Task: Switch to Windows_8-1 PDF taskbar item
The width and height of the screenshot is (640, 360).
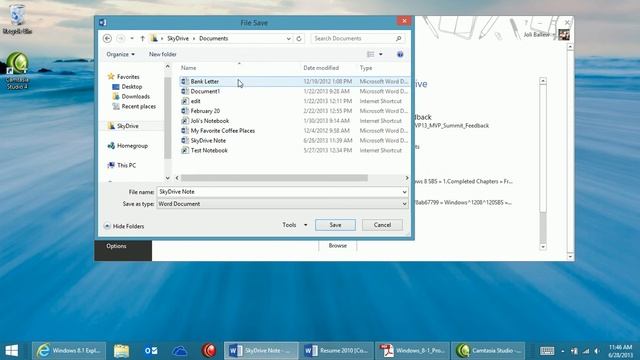Action: (x=412, y=351)
